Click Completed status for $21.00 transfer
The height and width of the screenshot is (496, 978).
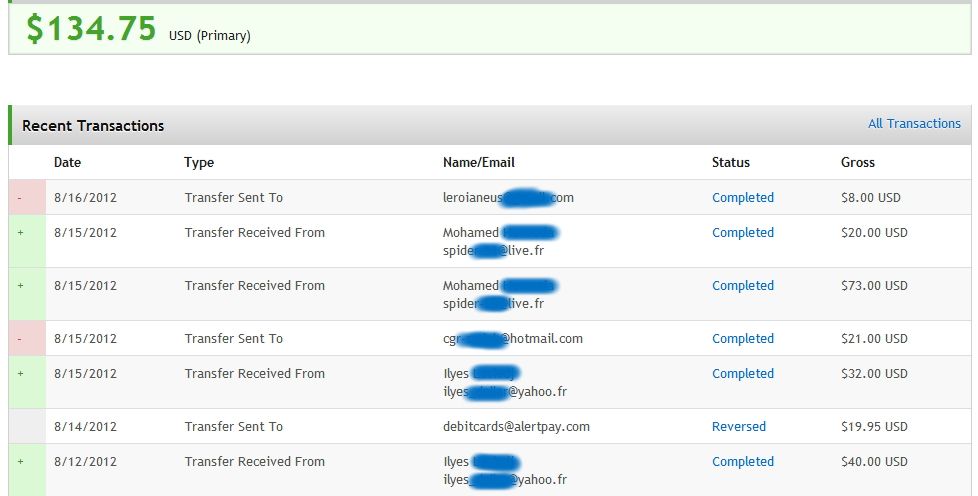click(743, 339)
